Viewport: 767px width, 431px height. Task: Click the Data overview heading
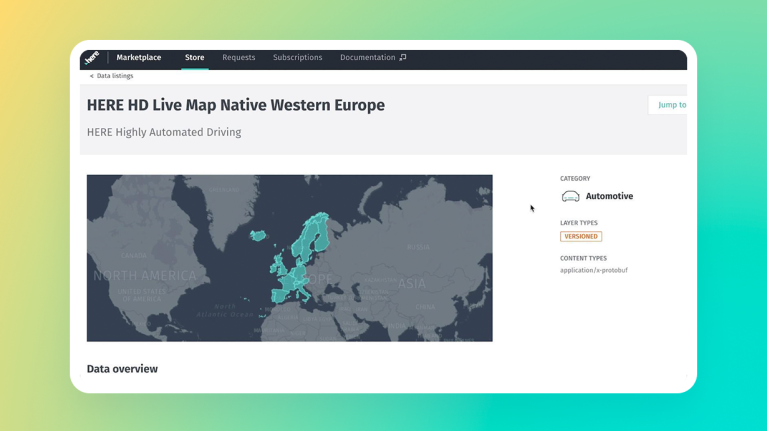click(122, 369)
